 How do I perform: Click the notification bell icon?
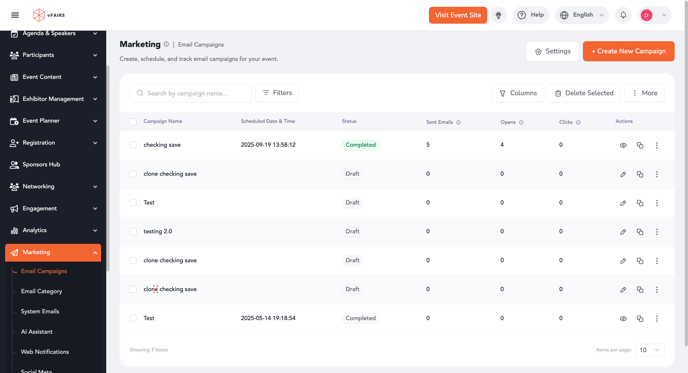tap(623, 15)
